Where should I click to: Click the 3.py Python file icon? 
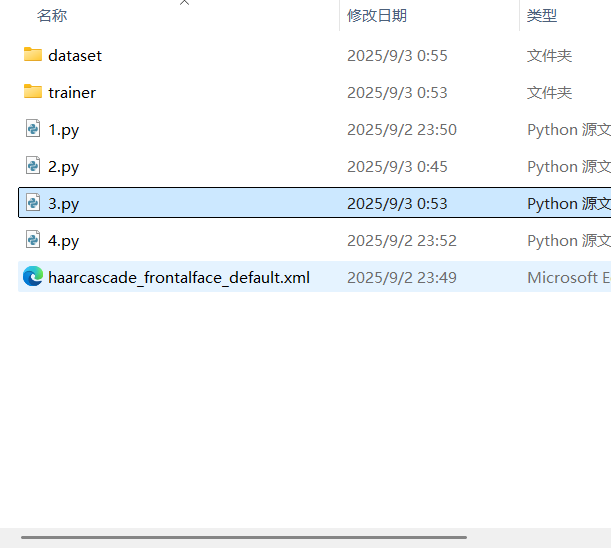point(33,203)
